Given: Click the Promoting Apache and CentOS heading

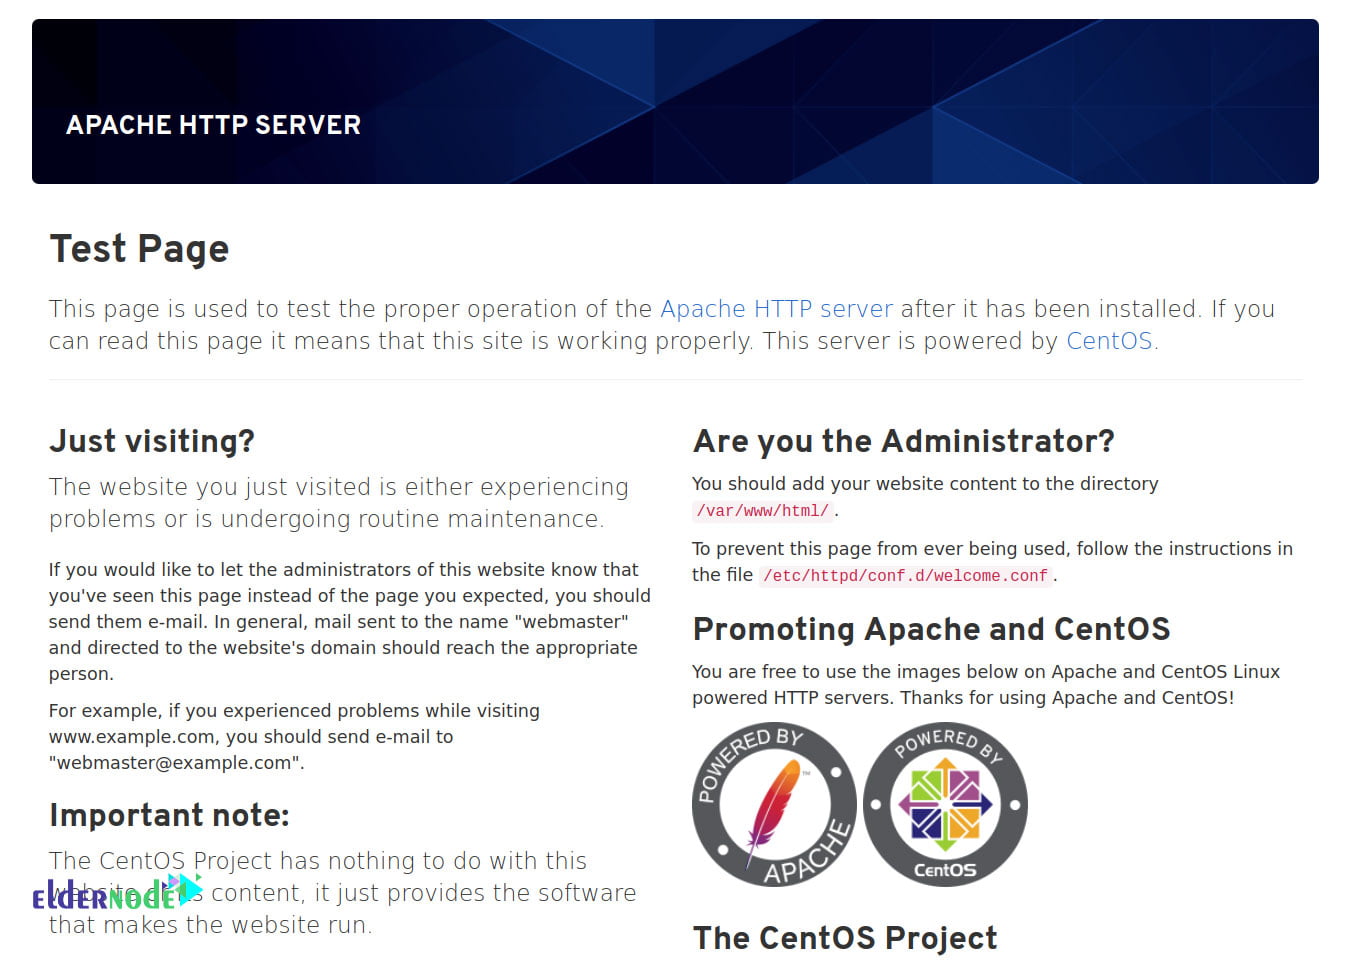Looking at the screenshot, I should tap(931, 629).
